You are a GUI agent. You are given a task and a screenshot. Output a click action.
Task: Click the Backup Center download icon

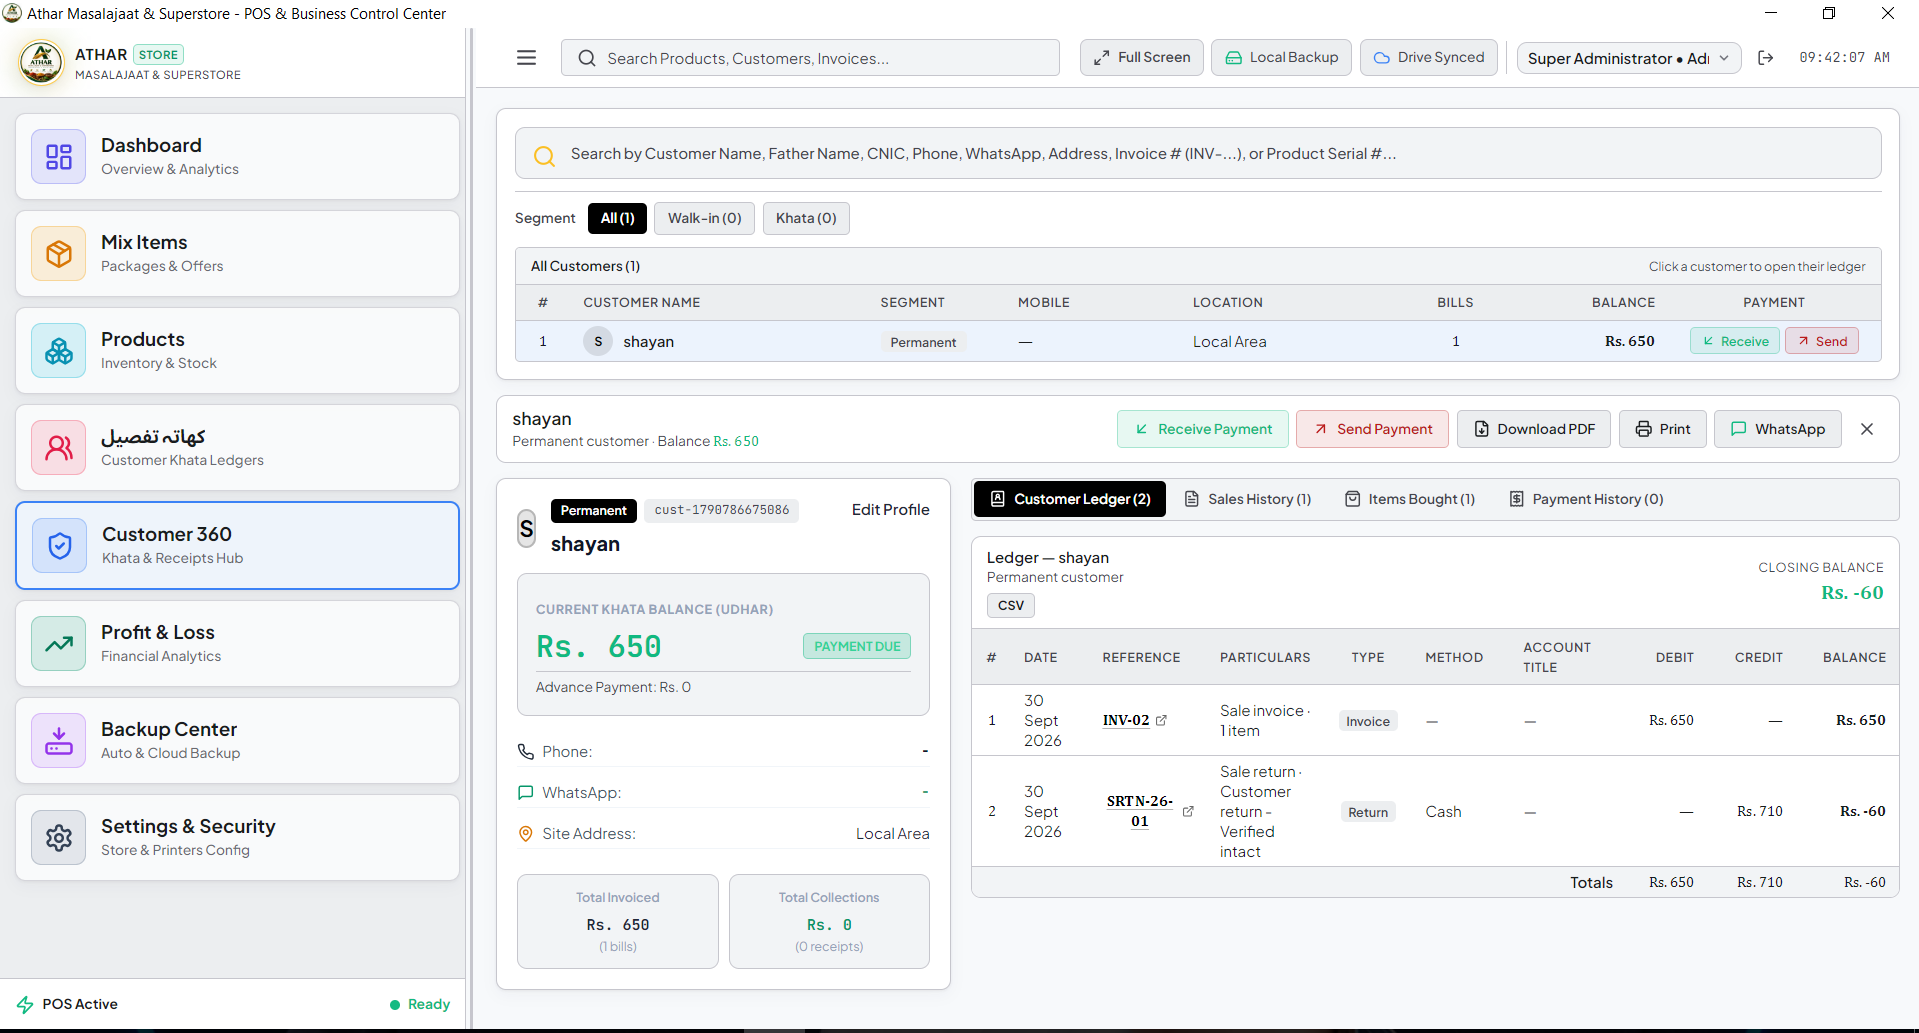pyautogui.click(x=59, y=741)
